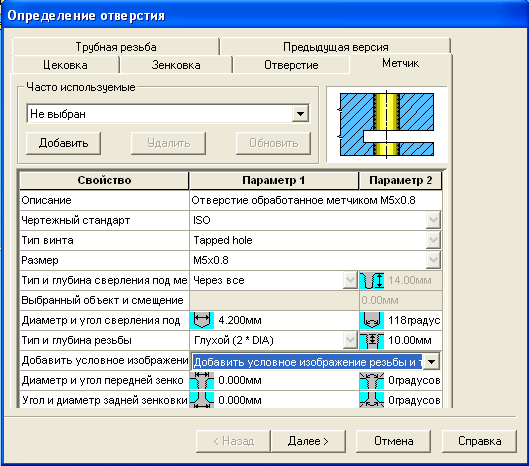529x466 pixels.
Task: Select the Выбранный объект и смещение label
Action: (x=102, y=300)
